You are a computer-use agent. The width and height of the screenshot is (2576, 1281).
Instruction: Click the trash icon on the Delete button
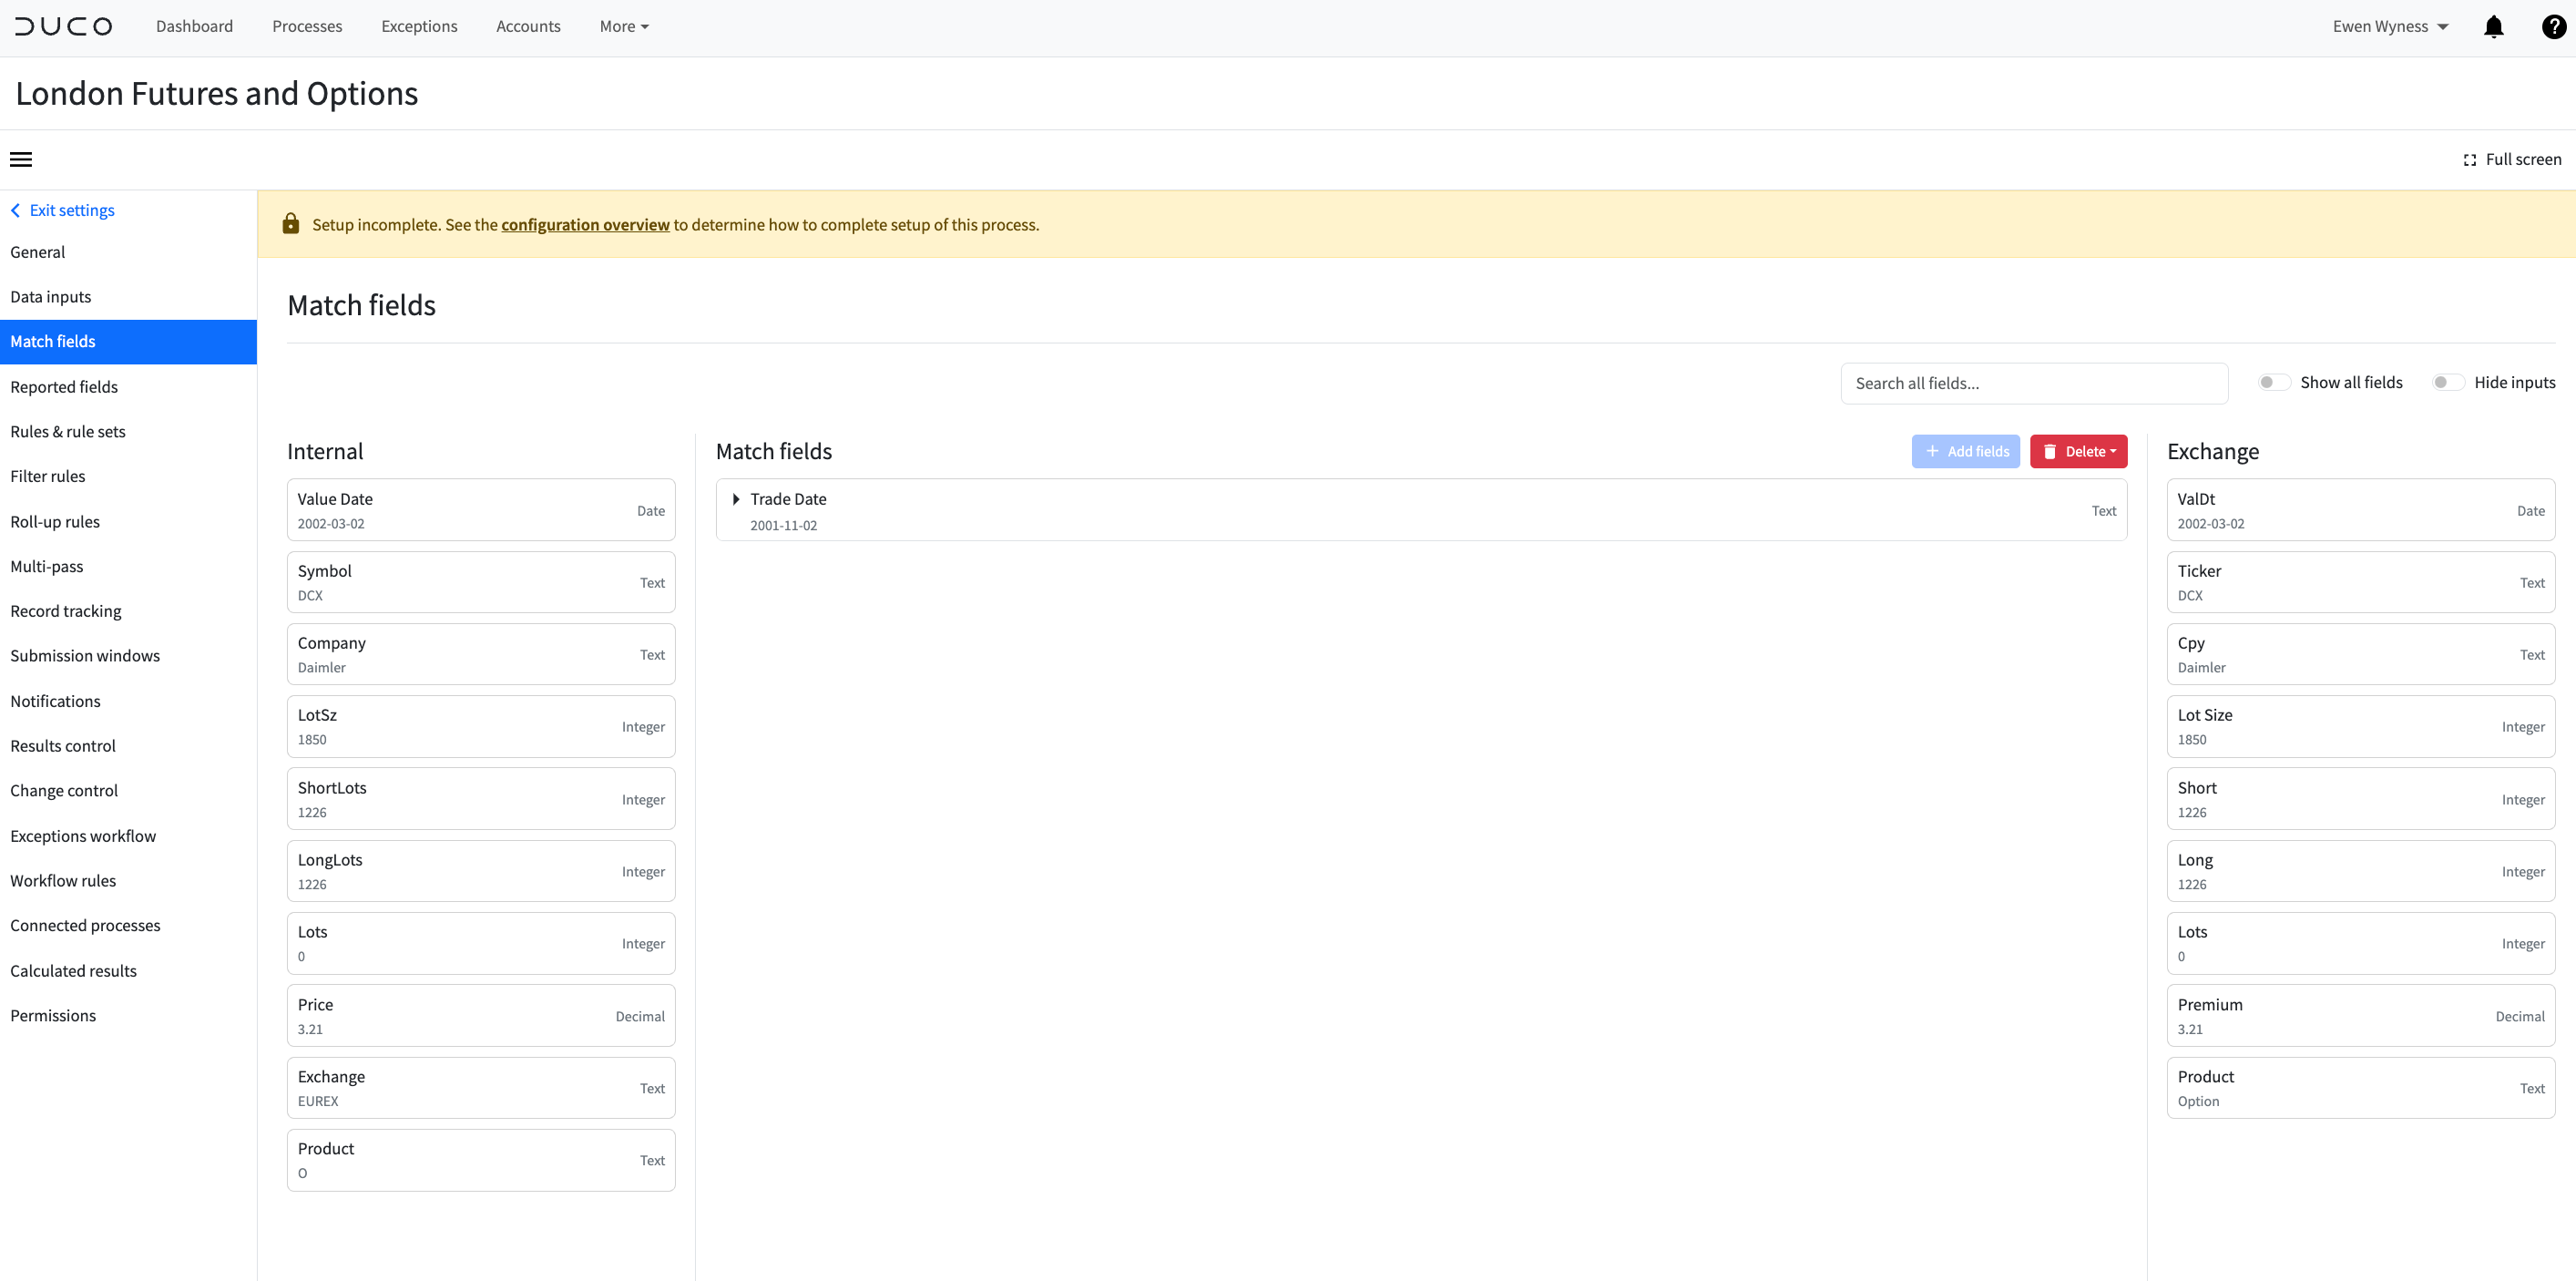2051,451
